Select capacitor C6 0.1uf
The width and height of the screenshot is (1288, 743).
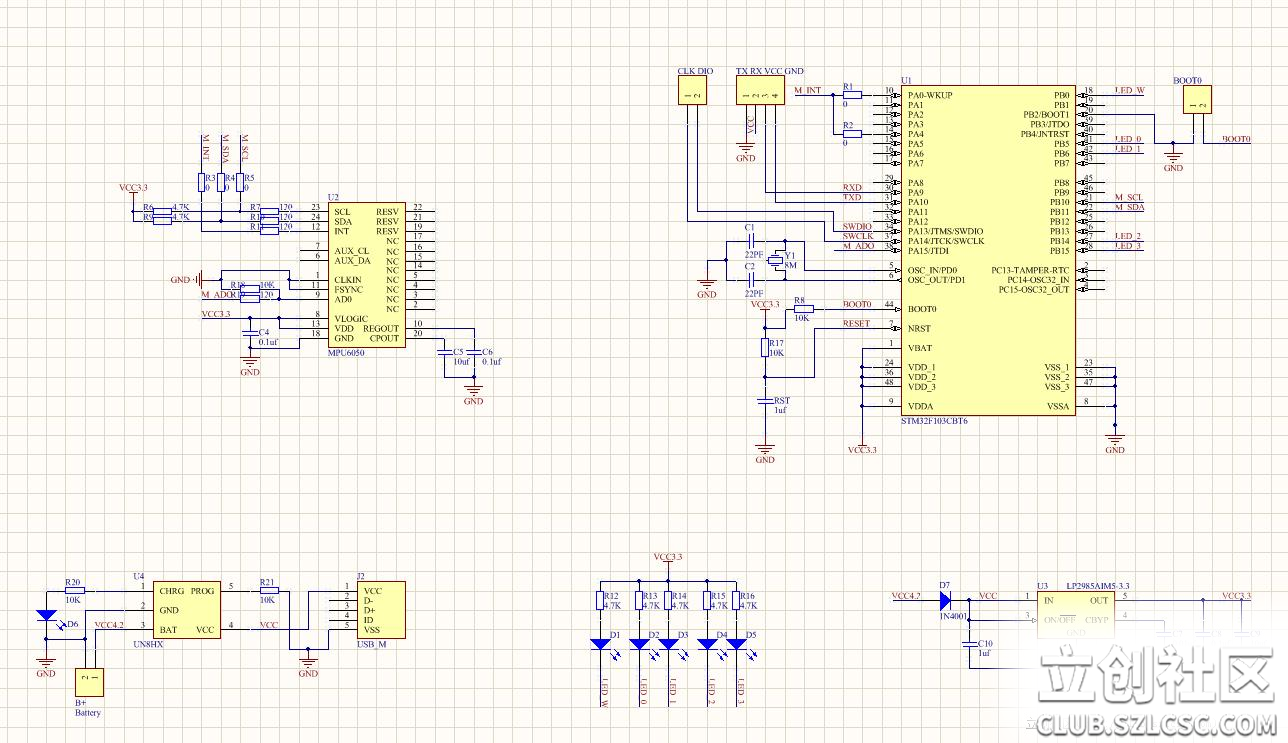coord(473,350)
